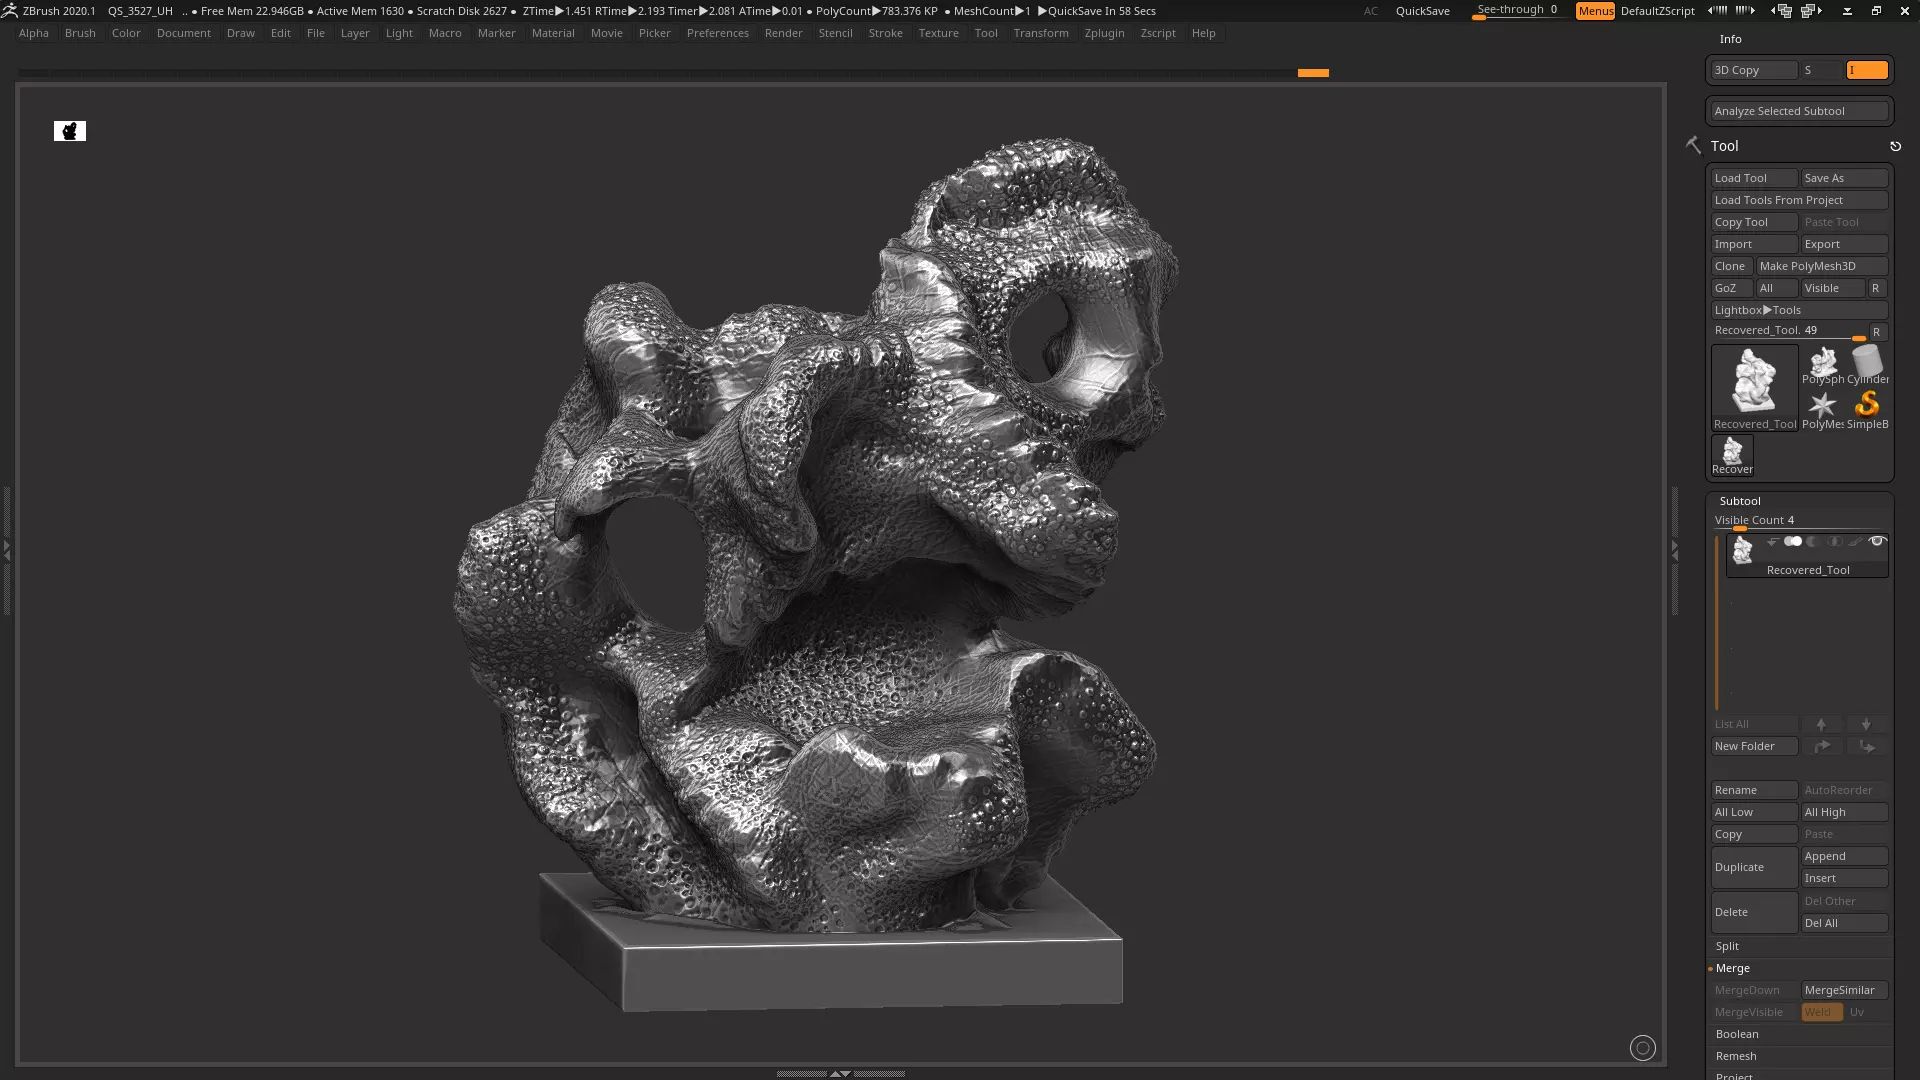Select the Cylinder3D tool icon

[x=1867, y=365]
